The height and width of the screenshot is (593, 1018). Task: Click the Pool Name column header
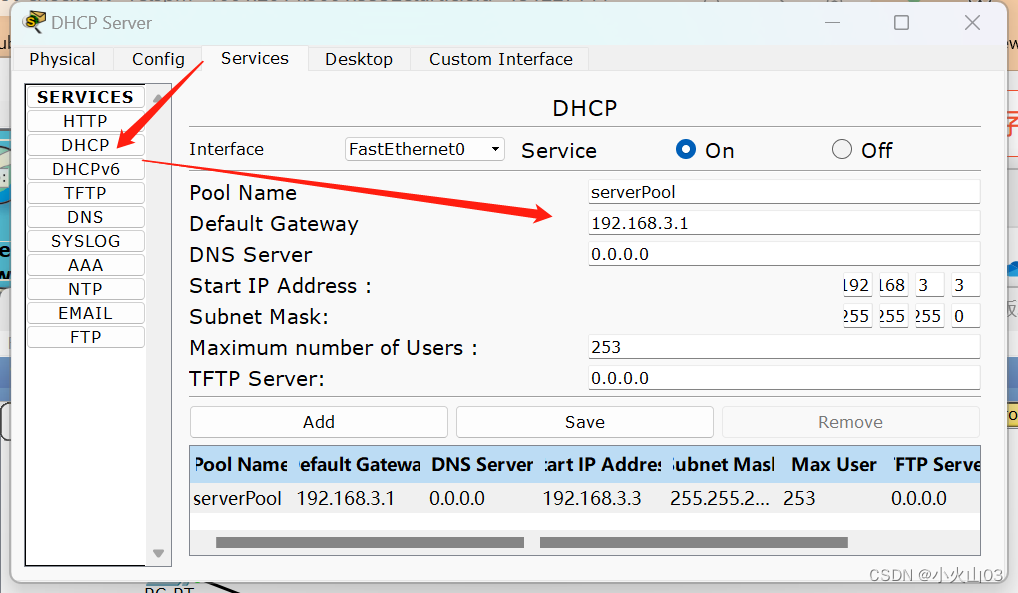(241, 464)
